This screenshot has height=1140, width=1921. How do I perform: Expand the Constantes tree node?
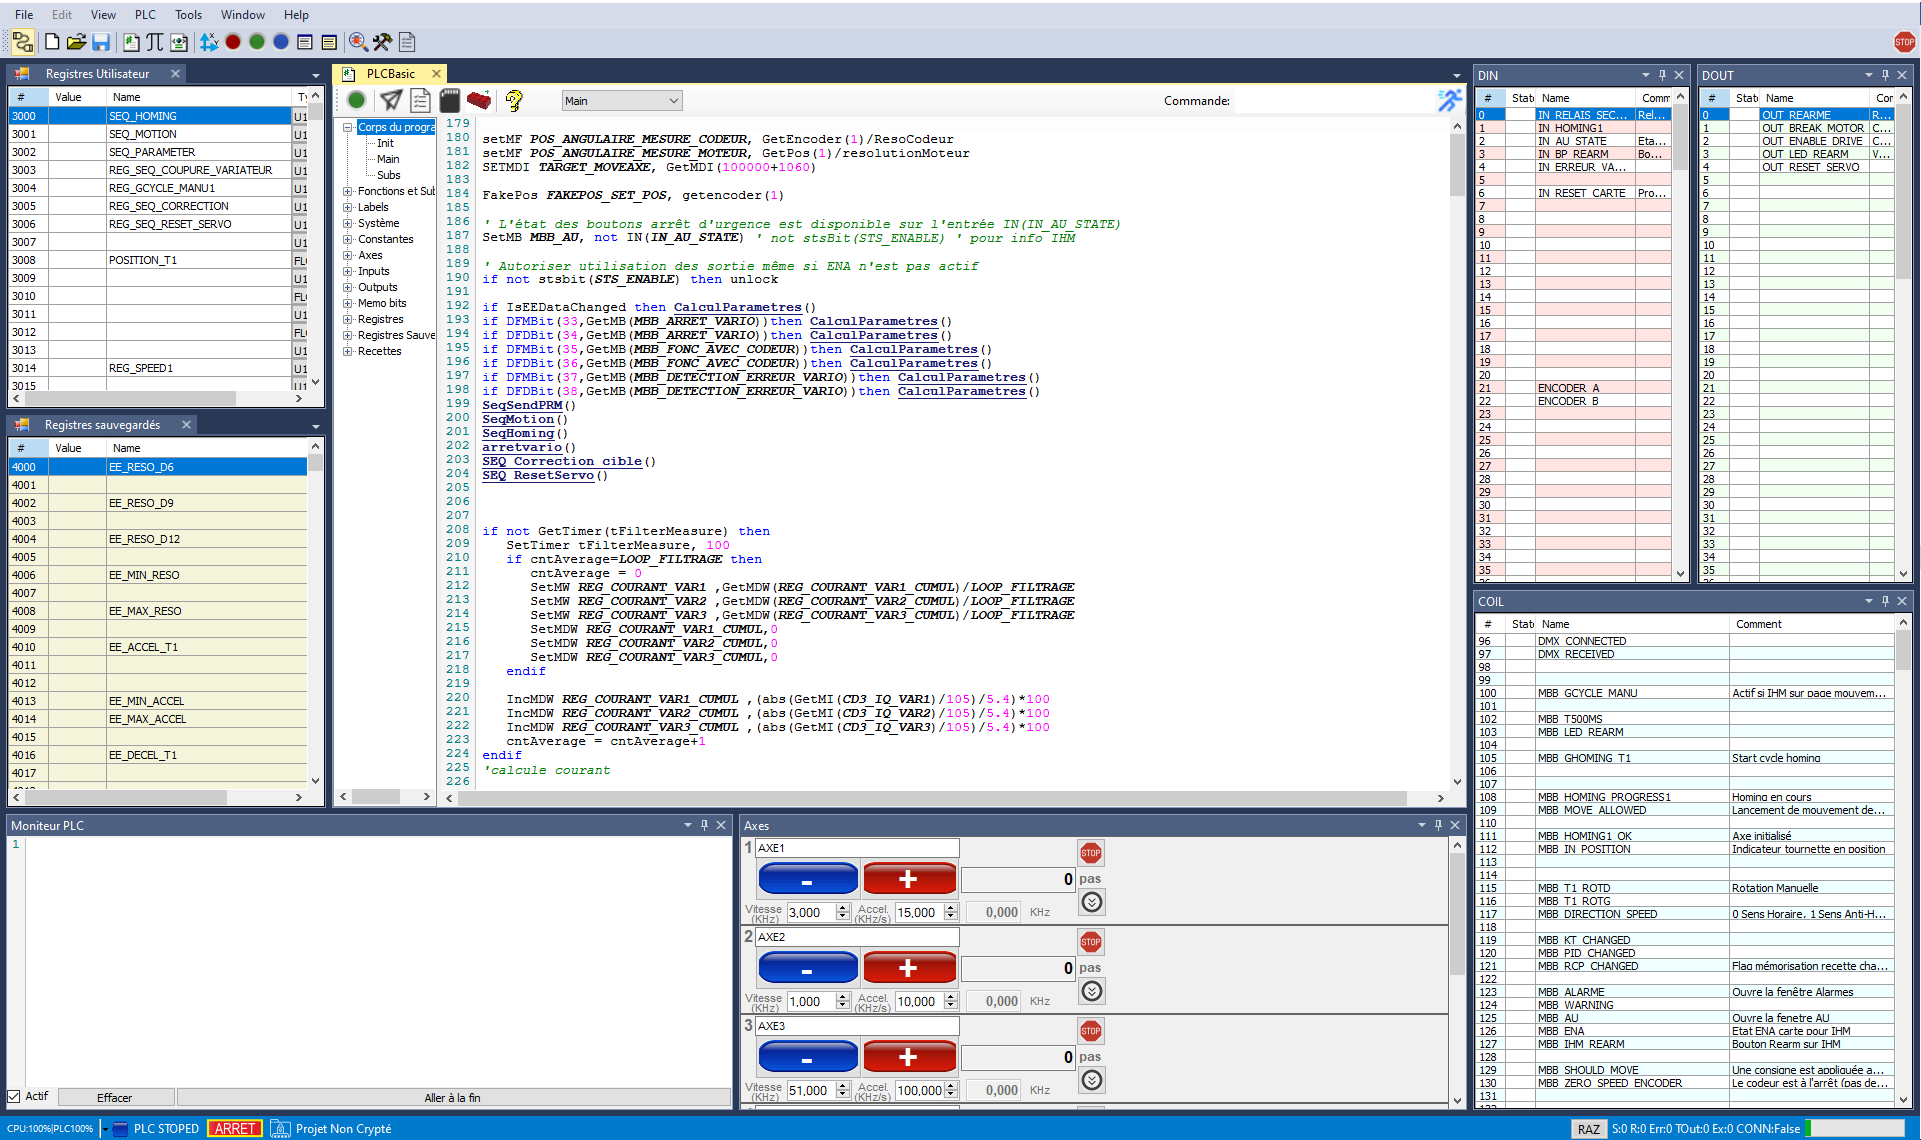pos(348,239)
